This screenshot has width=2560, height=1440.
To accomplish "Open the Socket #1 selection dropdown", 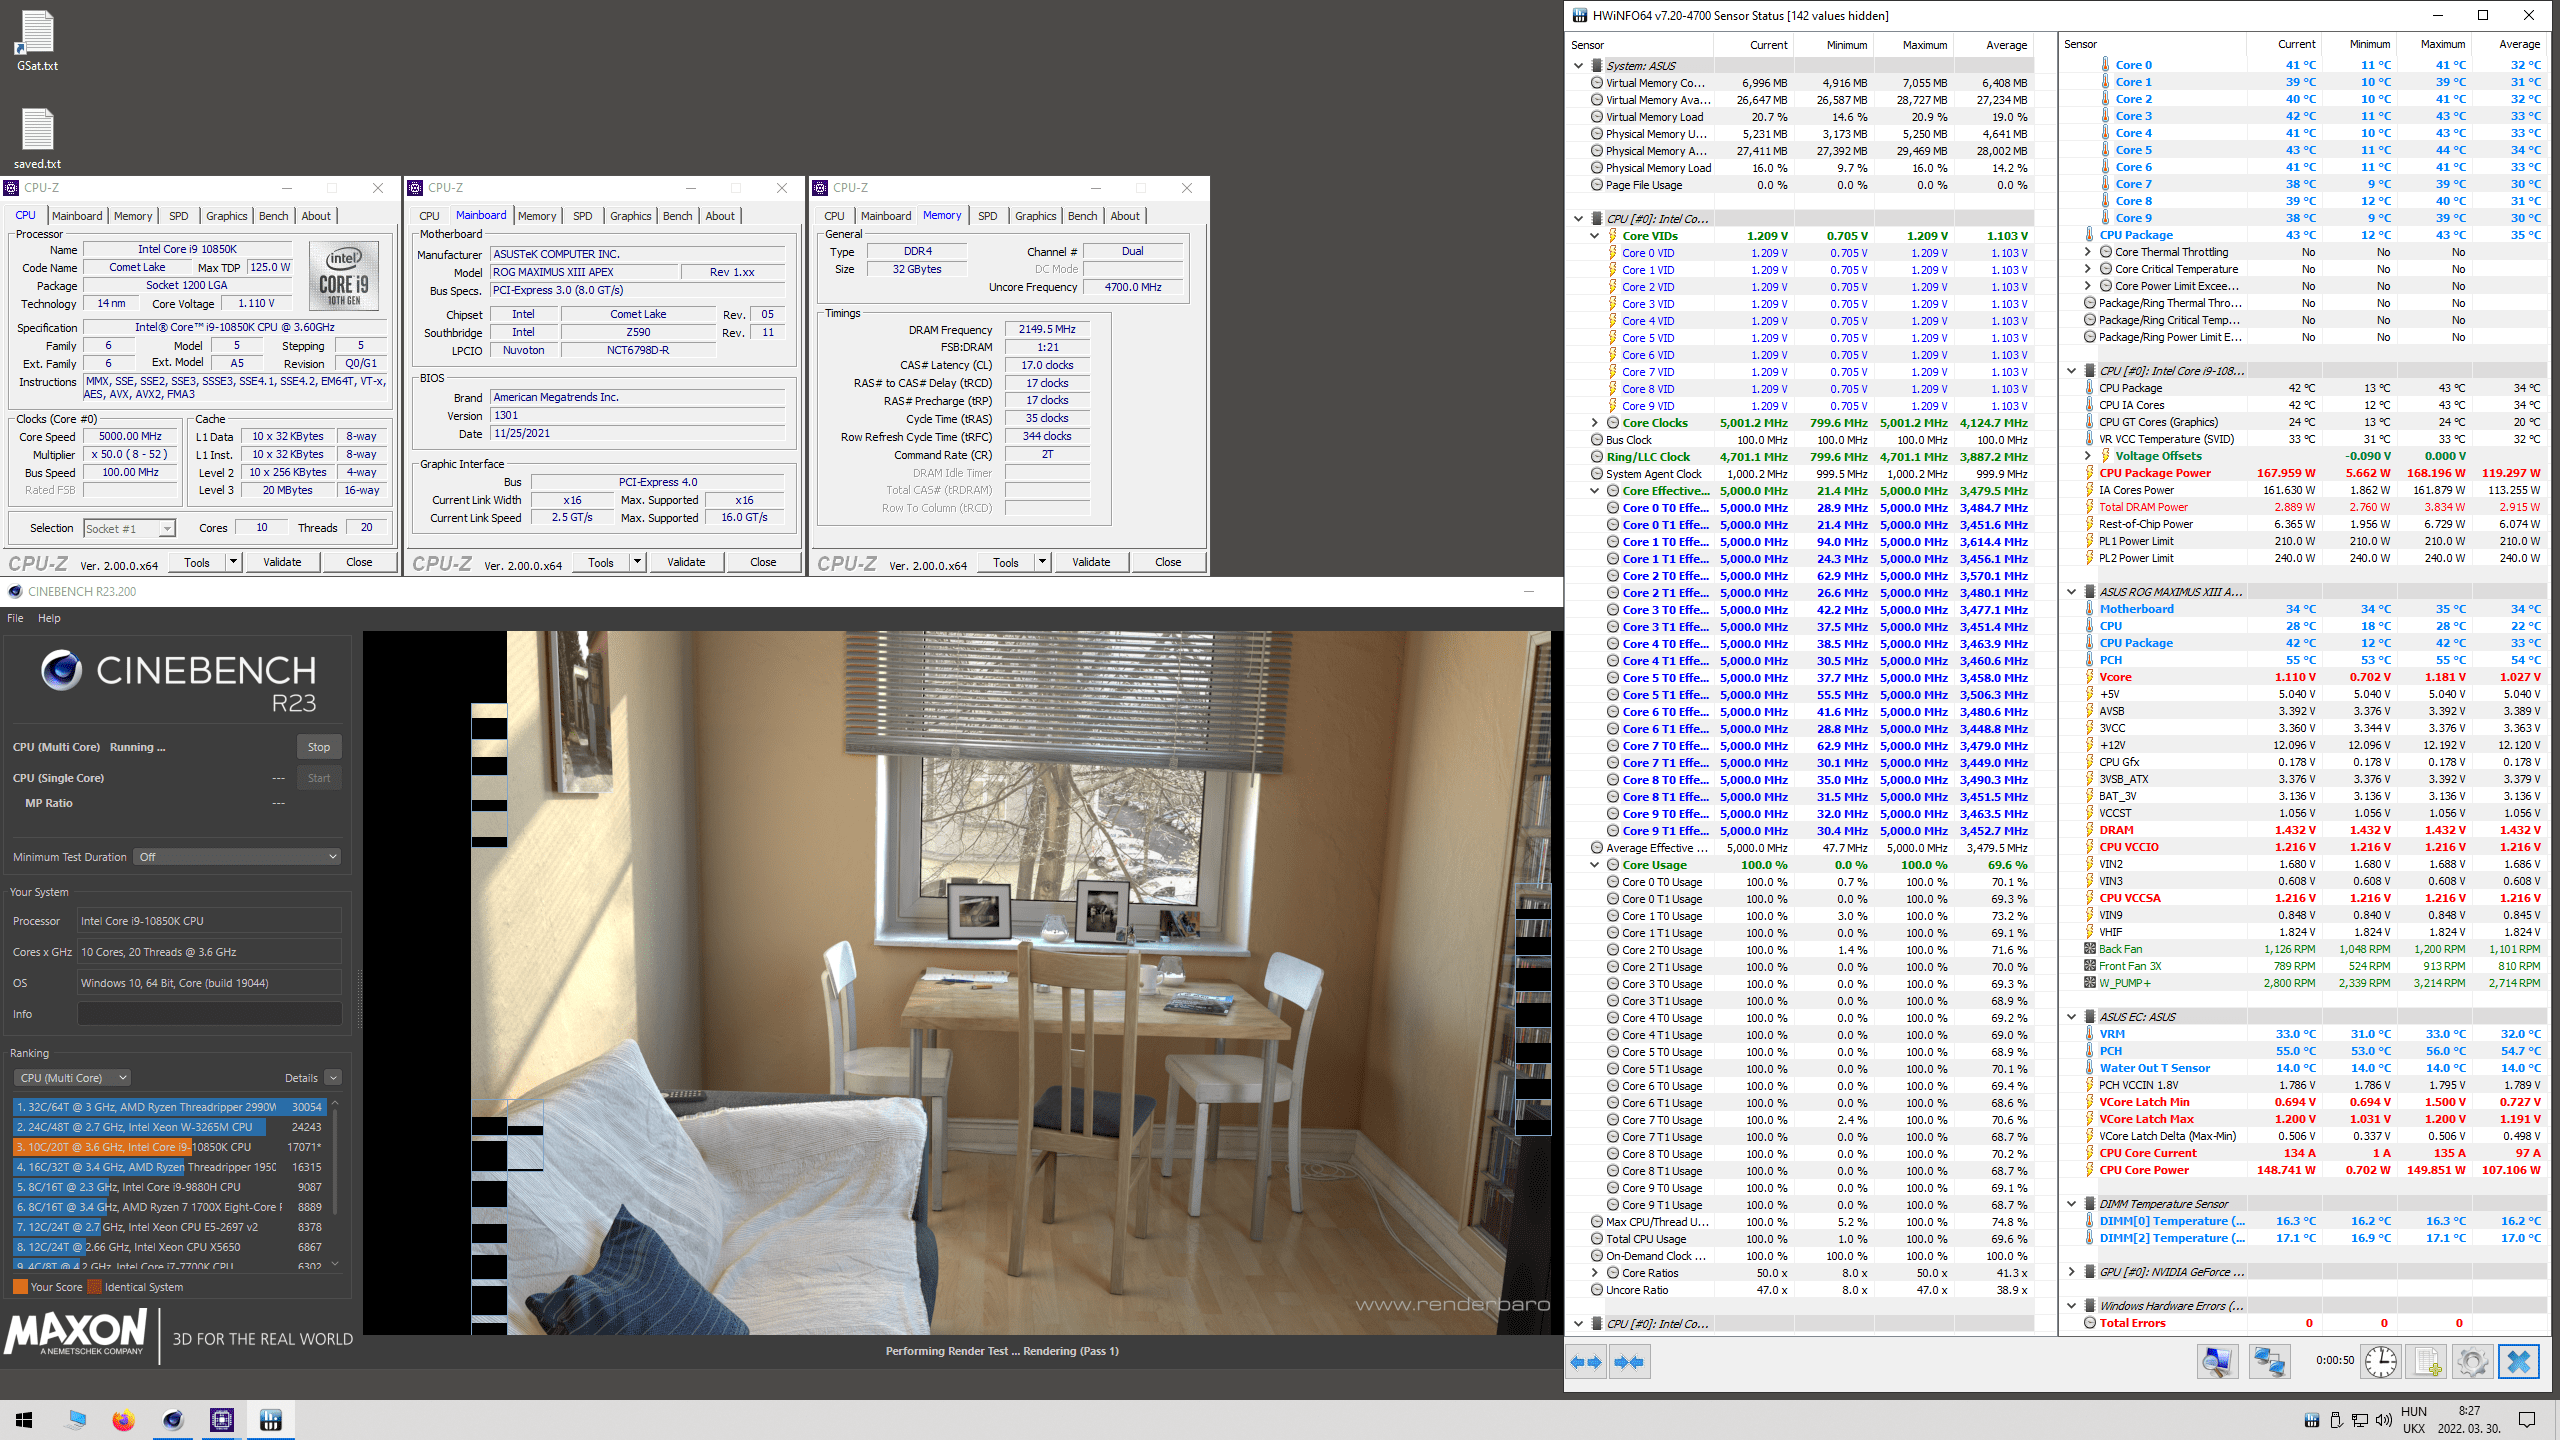I will click(x=129, y=528).
